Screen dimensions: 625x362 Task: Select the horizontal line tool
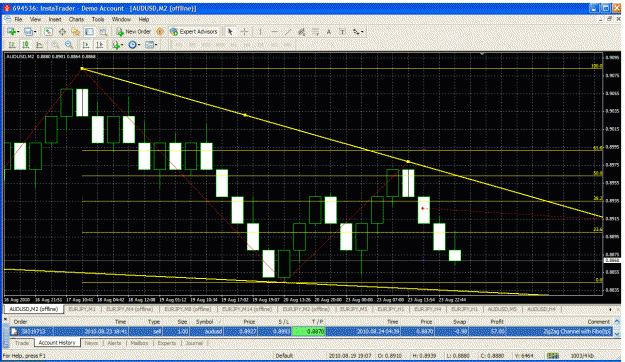tap(275, 32)
